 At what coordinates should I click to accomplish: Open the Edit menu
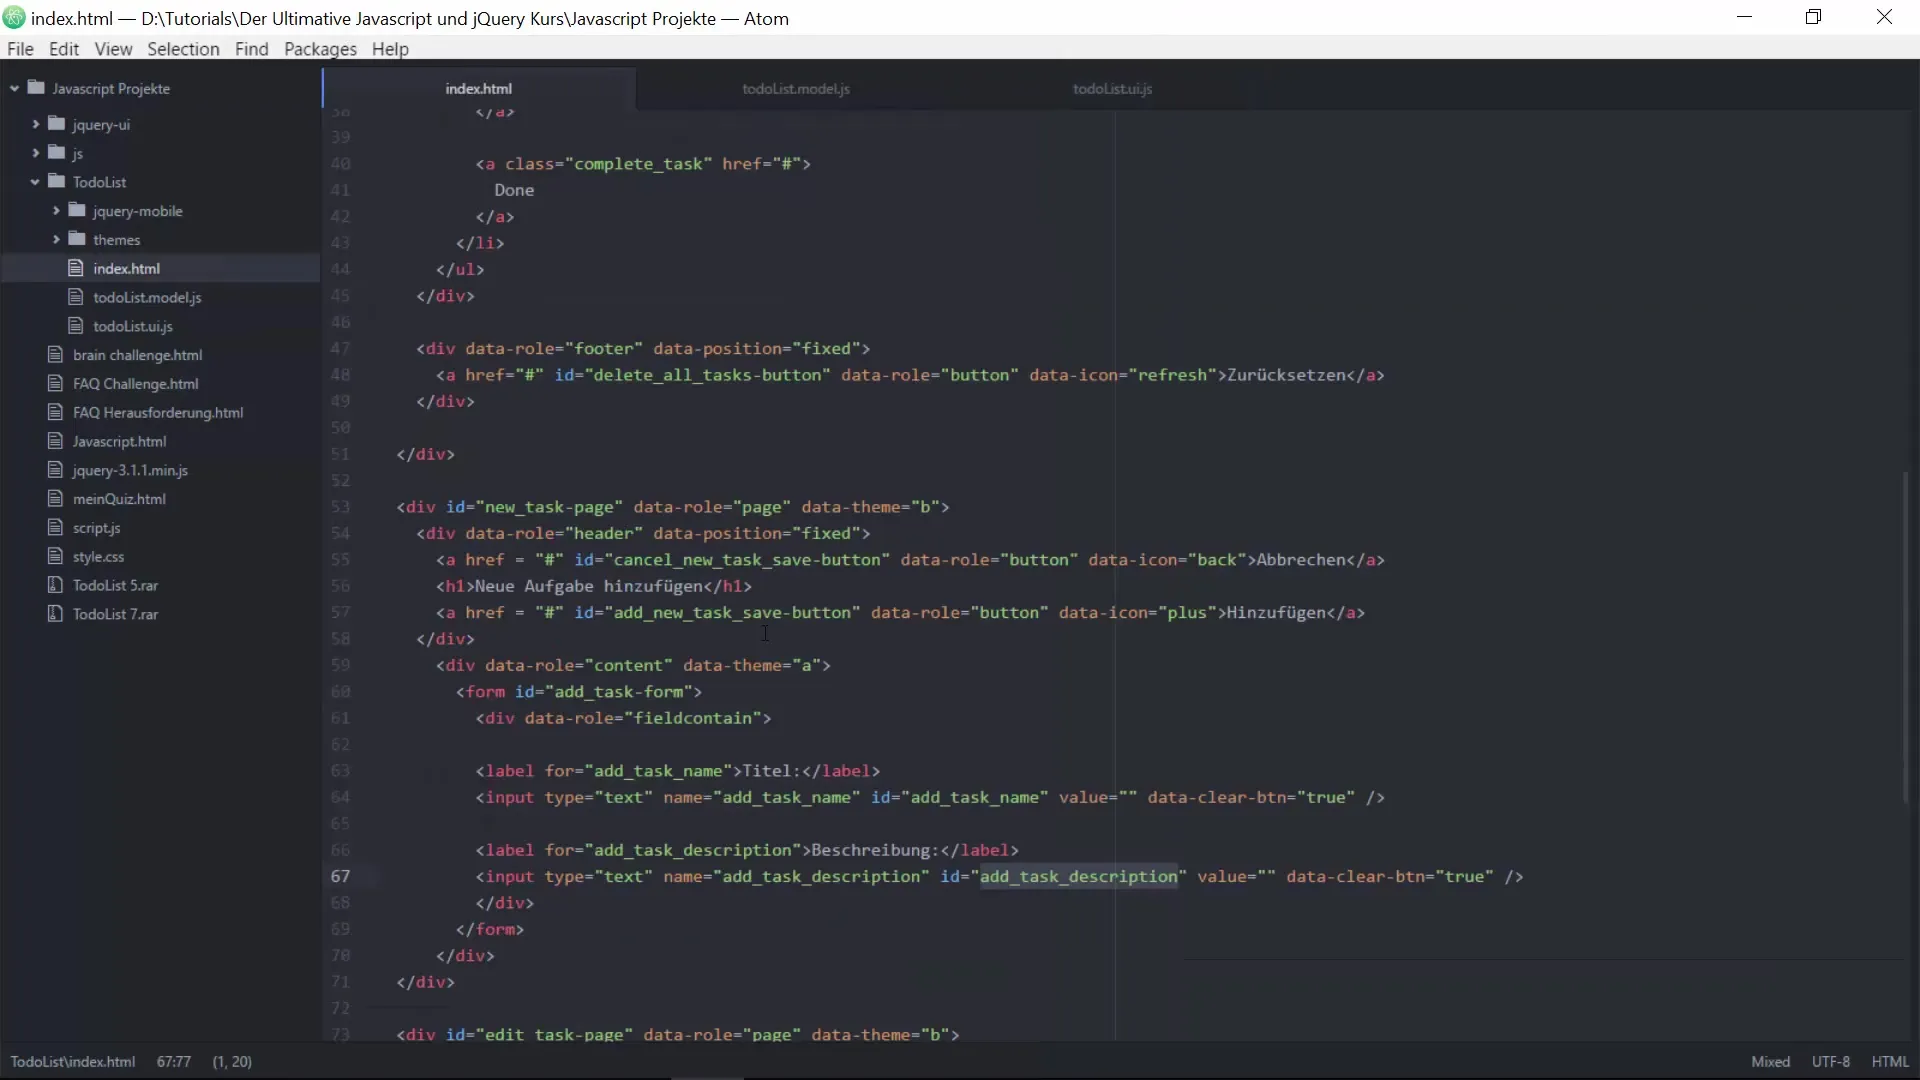(x=64, y=49)
